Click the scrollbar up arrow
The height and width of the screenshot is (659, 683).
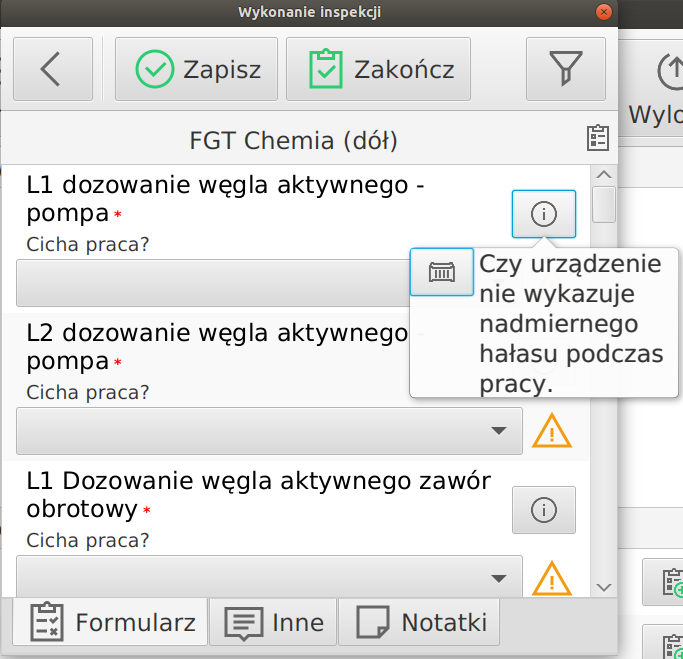tap(604, 175)
